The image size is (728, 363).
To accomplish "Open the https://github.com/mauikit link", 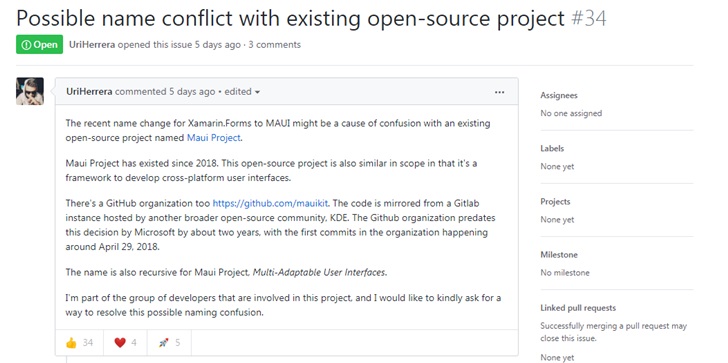I will [x=271, y=203].
